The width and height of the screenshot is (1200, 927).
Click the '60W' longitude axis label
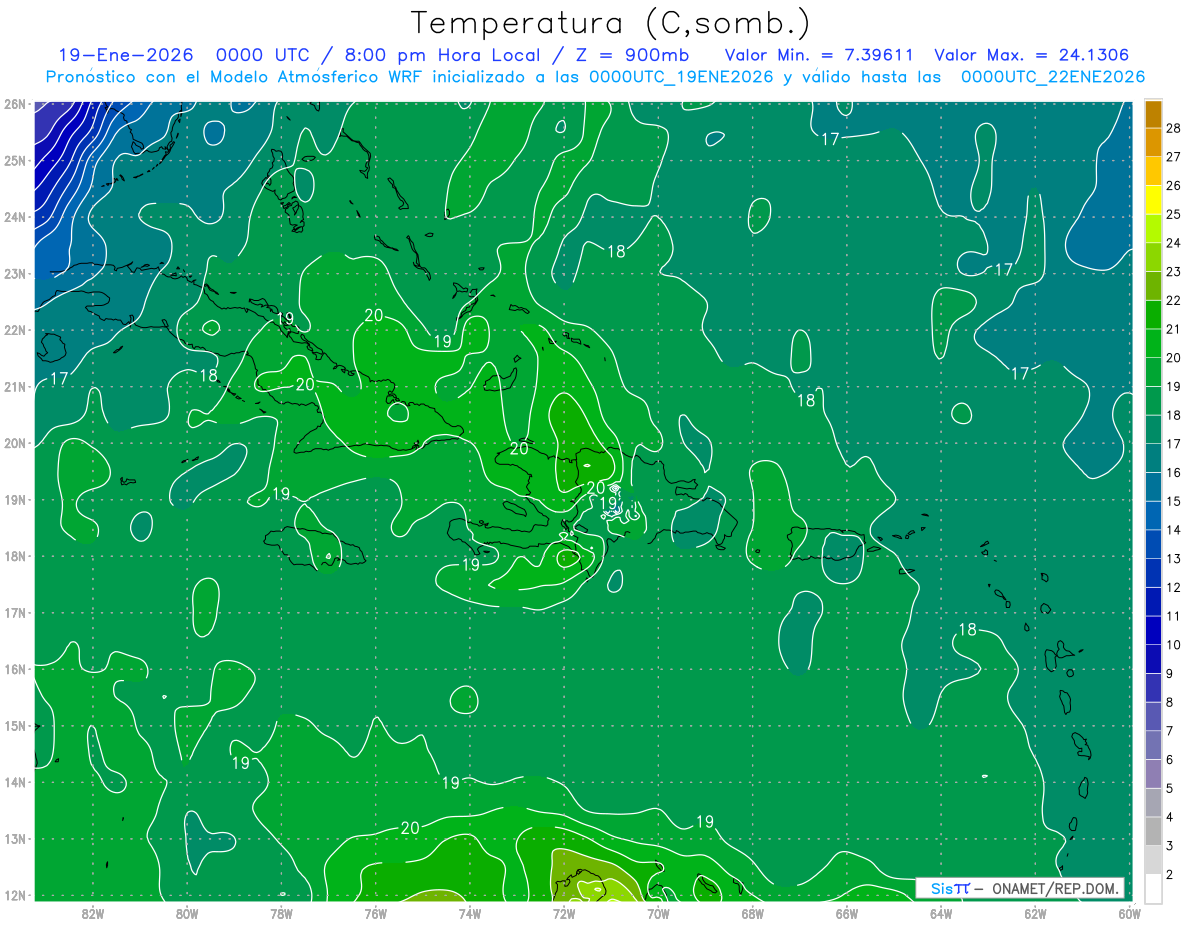[1130, 913]
